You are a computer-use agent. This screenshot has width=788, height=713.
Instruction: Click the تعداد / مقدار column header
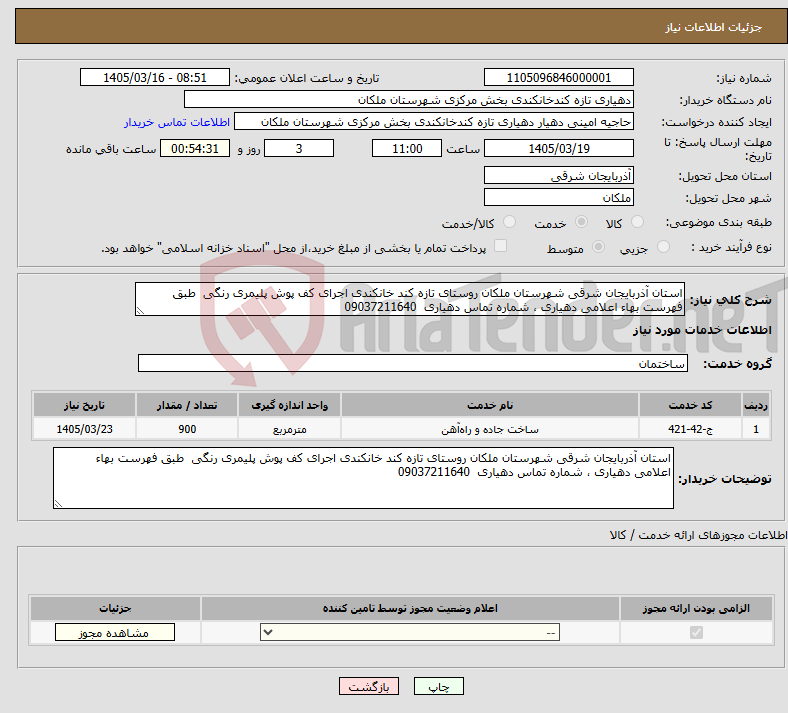click(x=187, y=405)
